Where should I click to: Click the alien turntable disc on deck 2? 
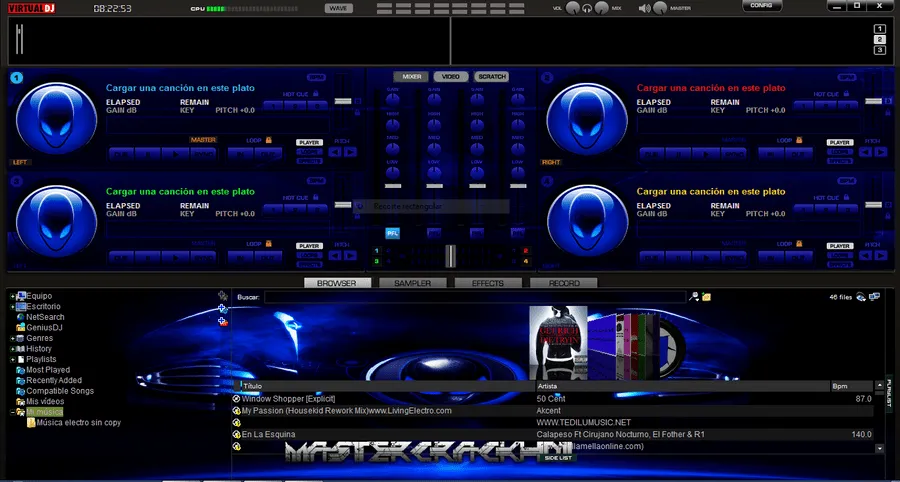point(587,118)
